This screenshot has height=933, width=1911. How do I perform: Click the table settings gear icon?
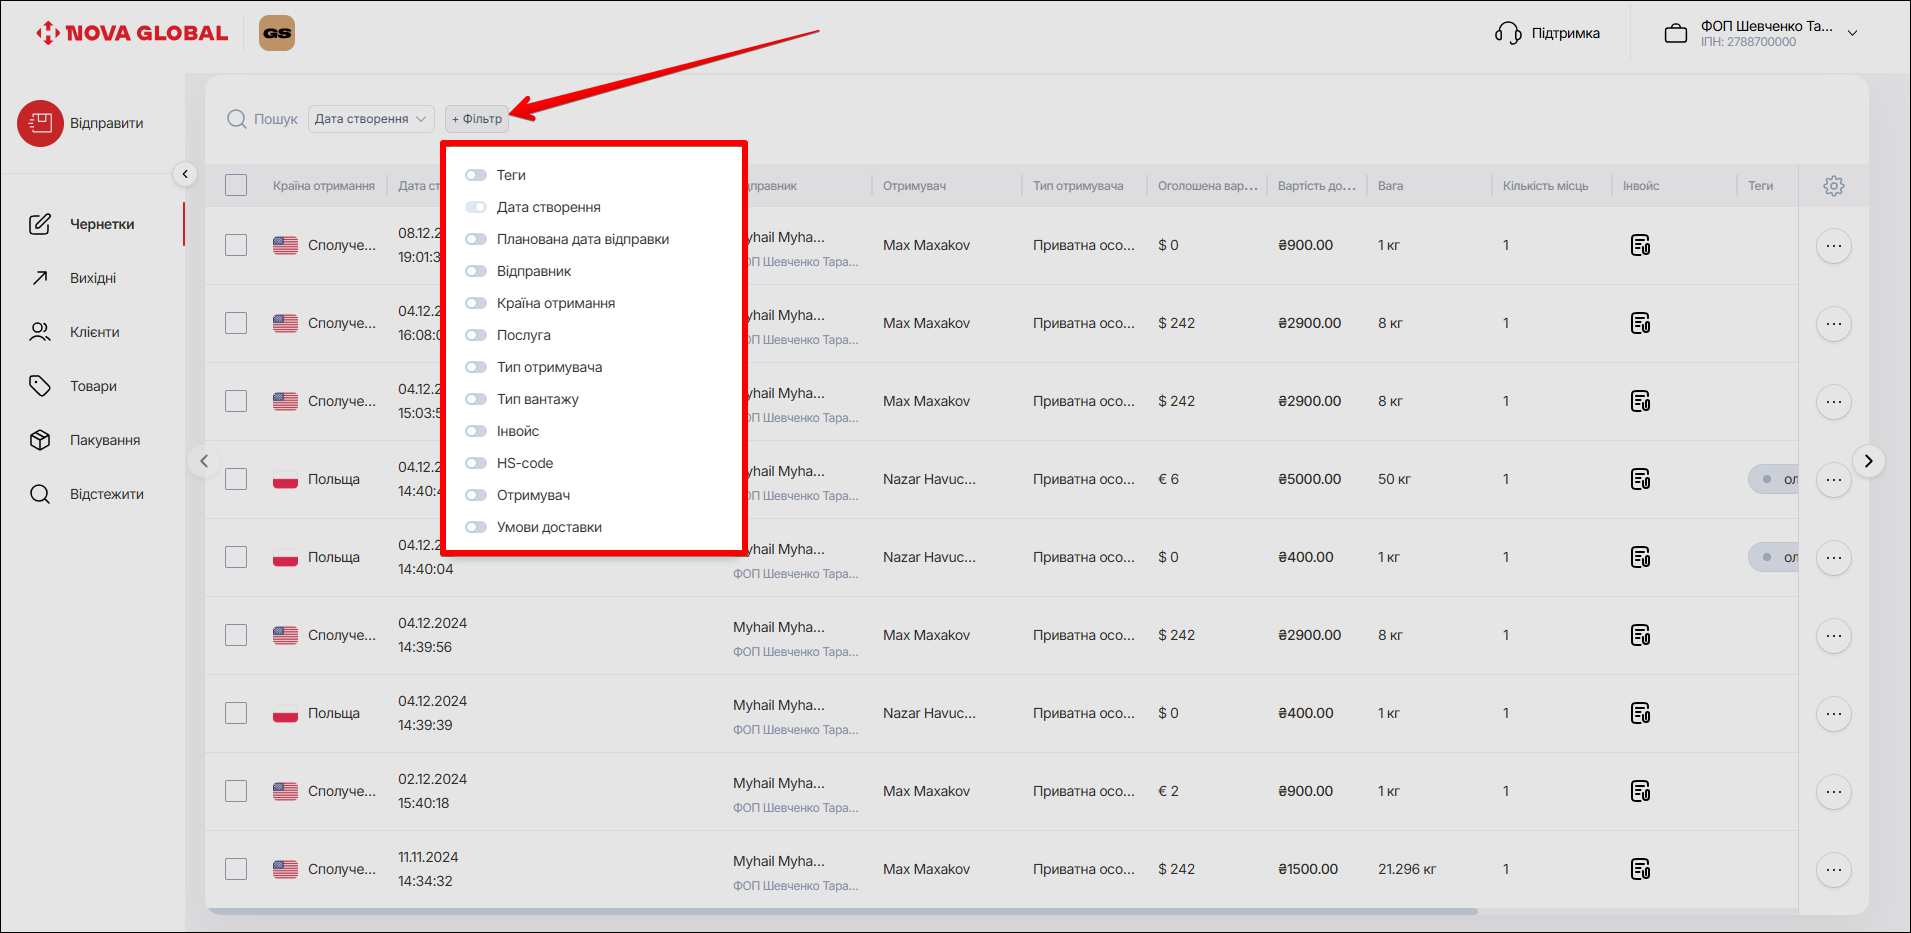click(x=1833, y=186)
